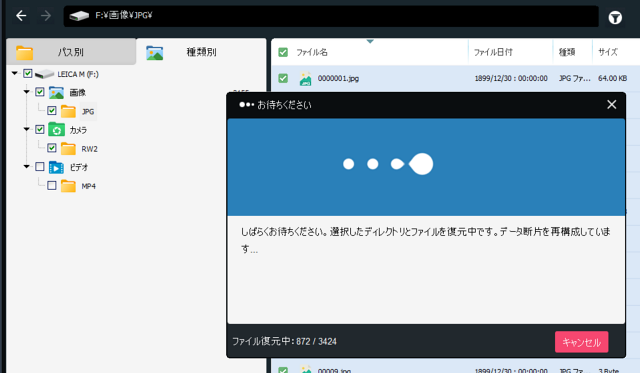
Task: Select the MP4 folder icon
Action: (x=68, y=186)
